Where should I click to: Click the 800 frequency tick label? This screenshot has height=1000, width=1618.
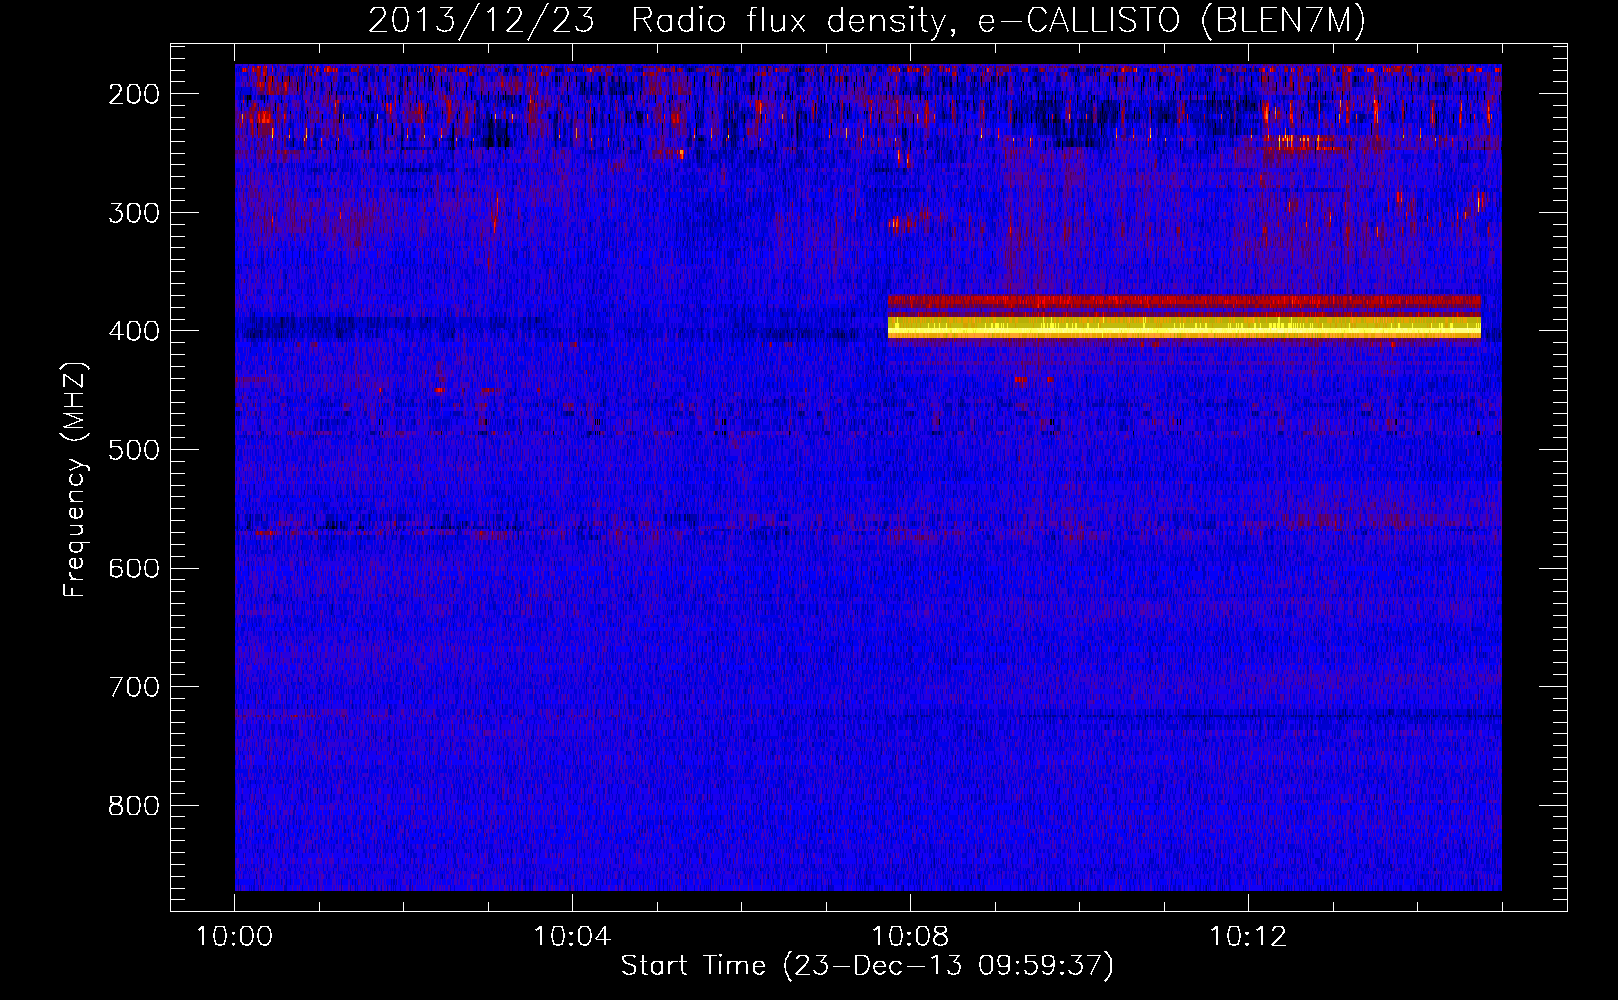pos(134,806)
